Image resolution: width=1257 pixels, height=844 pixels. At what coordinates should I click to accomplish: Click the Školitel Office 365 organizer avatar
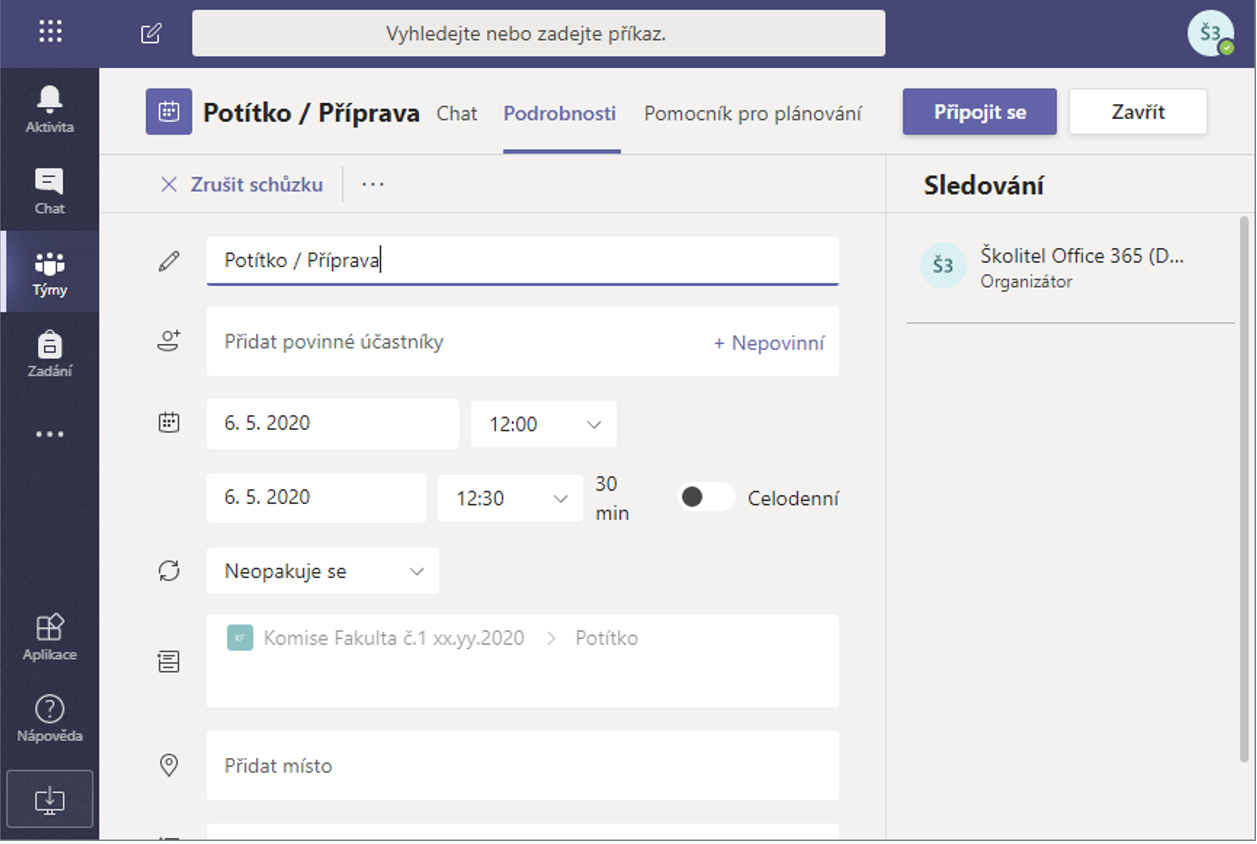point(943,266)
